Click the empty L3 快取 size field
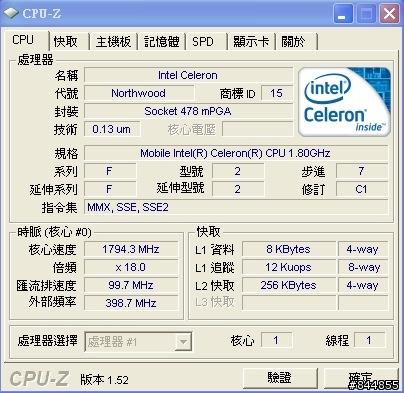 click(x=289, y=303)
